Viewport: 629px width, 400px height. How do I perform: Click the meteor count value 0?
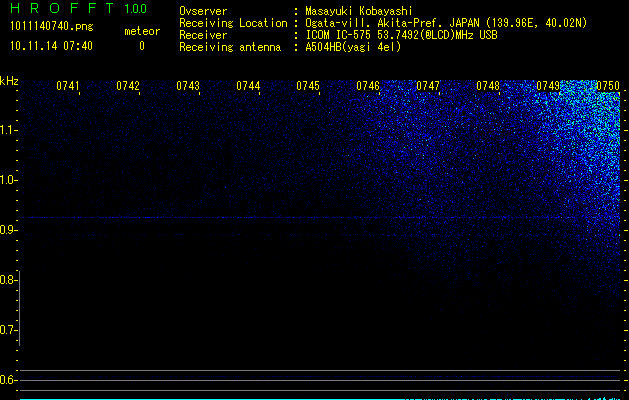click(142, 46)
